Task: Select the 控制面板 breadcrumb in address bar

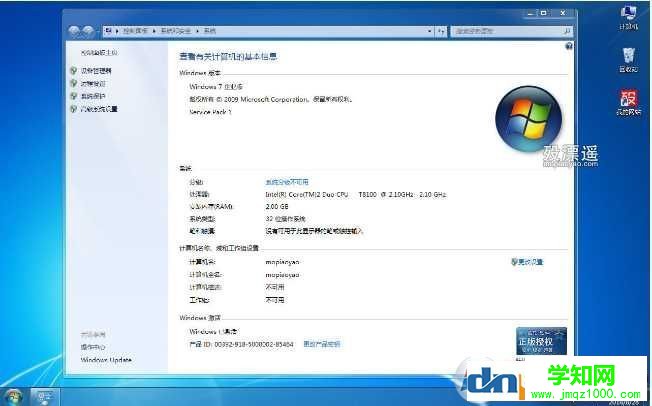Action: click(x=135, y=31)
